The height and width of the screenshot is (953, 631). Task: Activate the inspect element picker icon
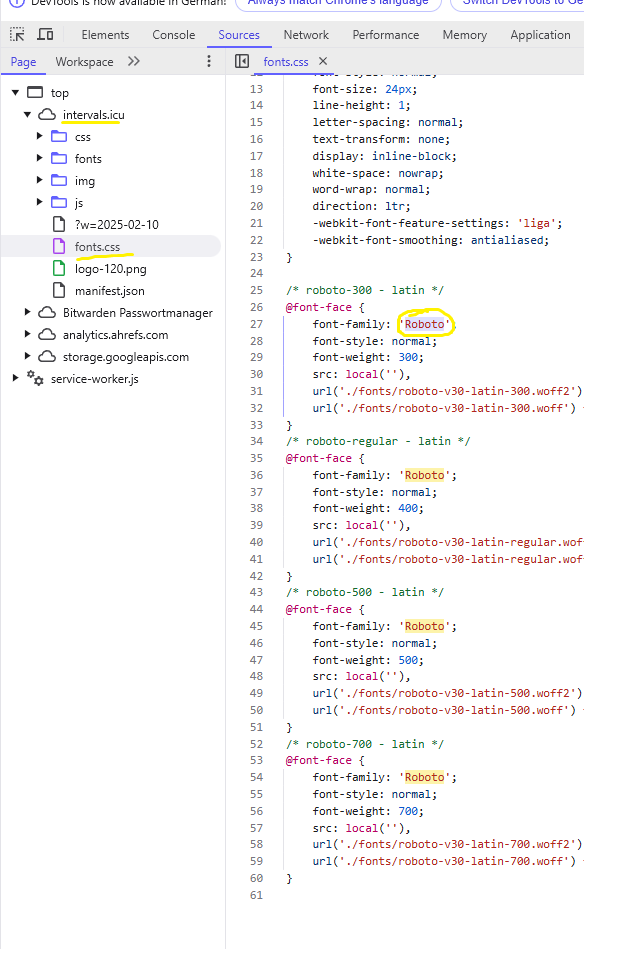click(18, 35)
